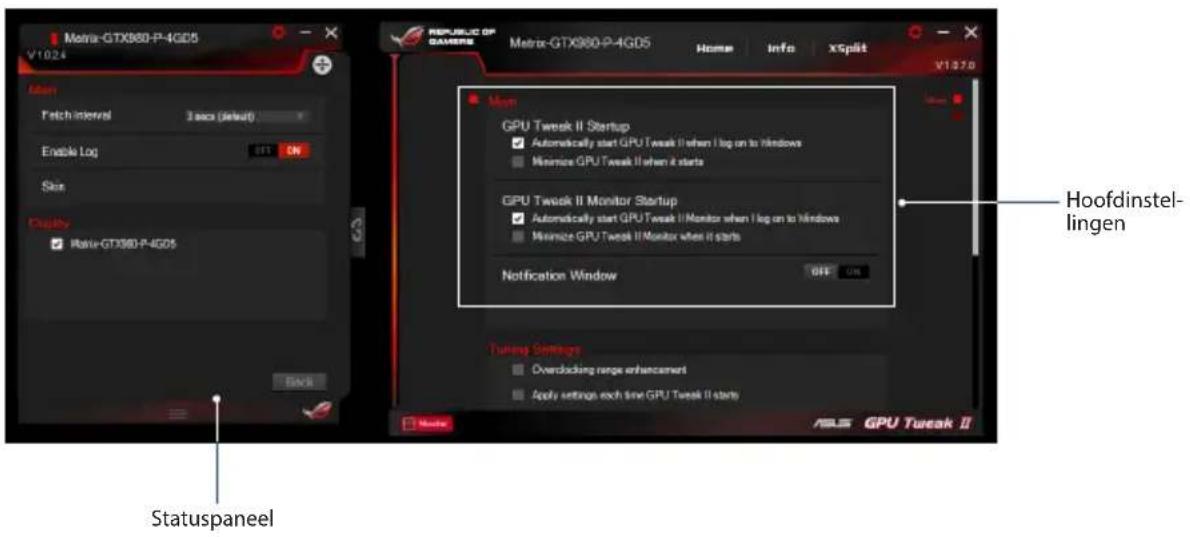Uncheck automatically start GPU Tweak II at logon
Viewport: 1190px width, 537px height.
[517, 143]
